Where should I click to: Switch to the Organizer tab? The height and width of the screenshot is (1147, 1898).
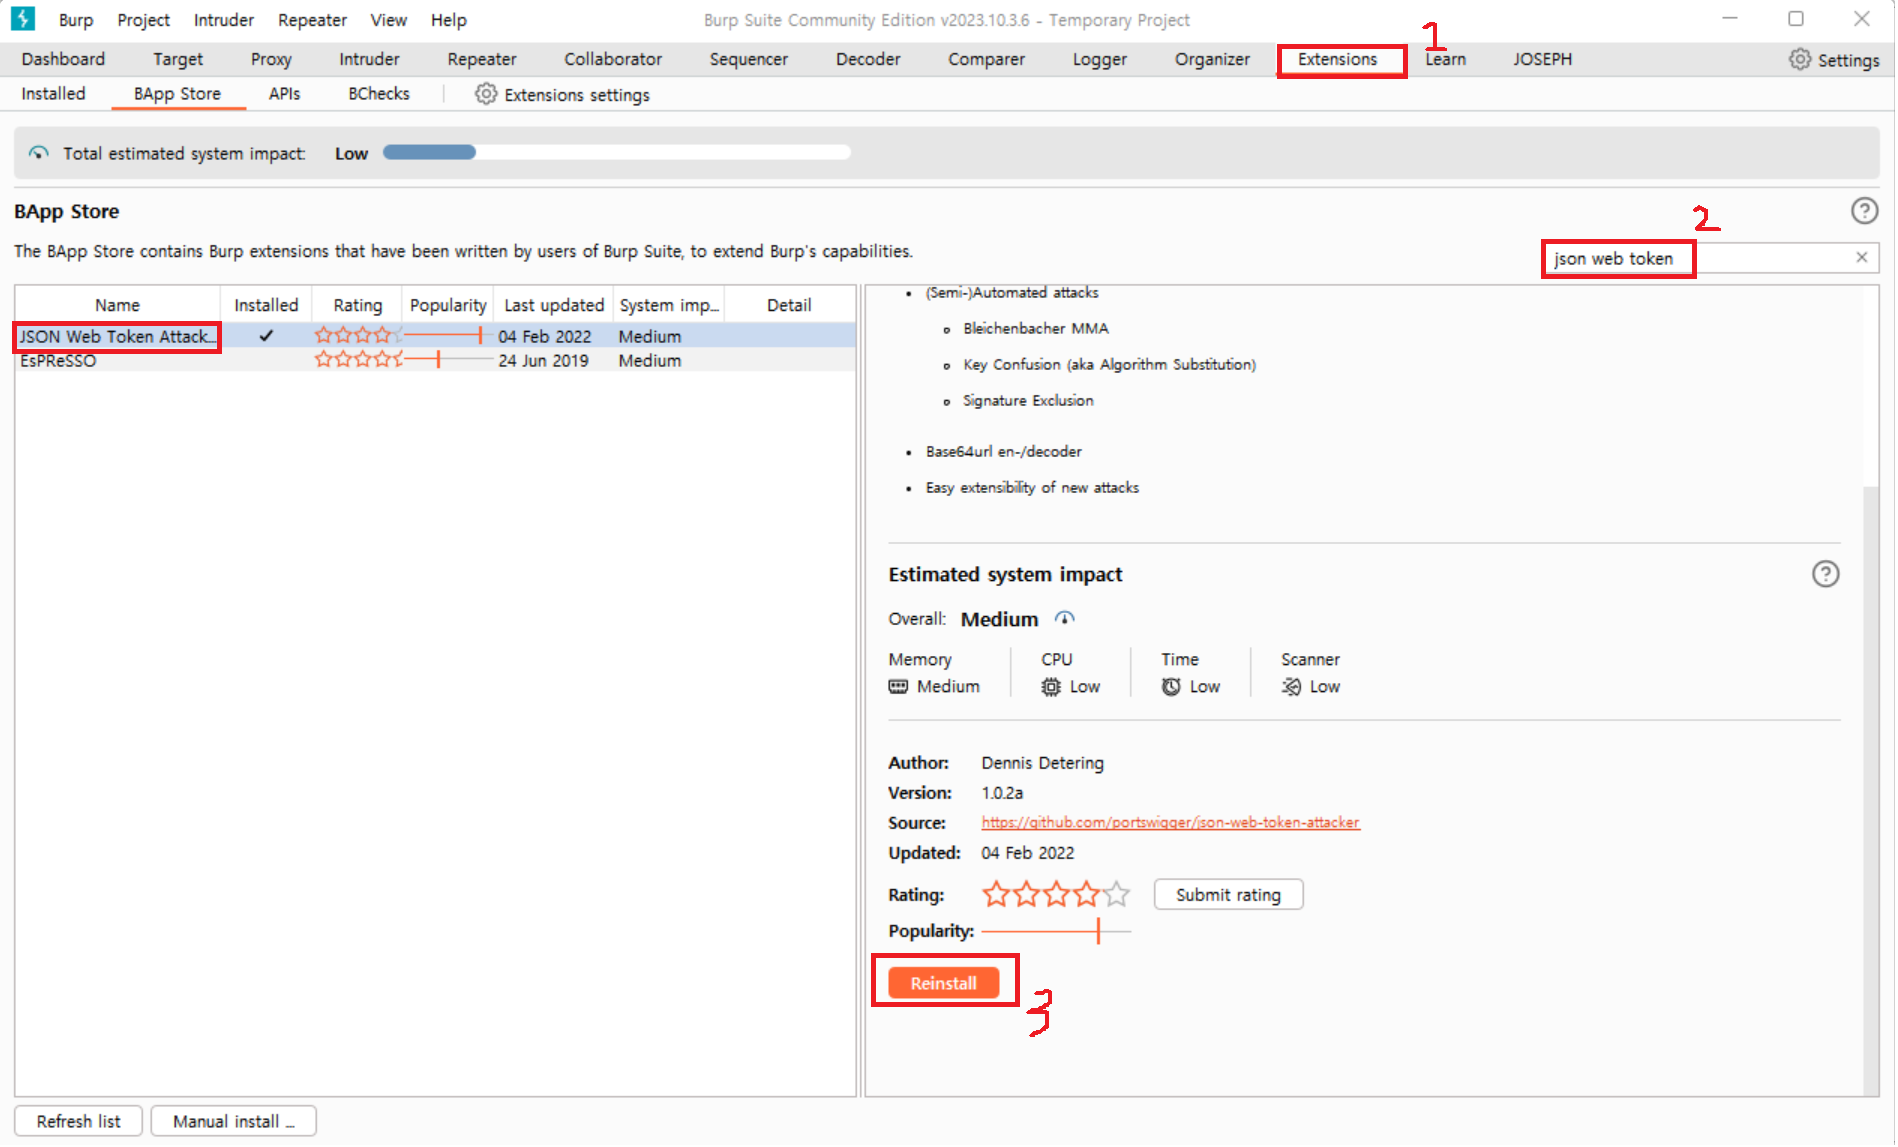pyautogui.click(x=1212, y=59)
